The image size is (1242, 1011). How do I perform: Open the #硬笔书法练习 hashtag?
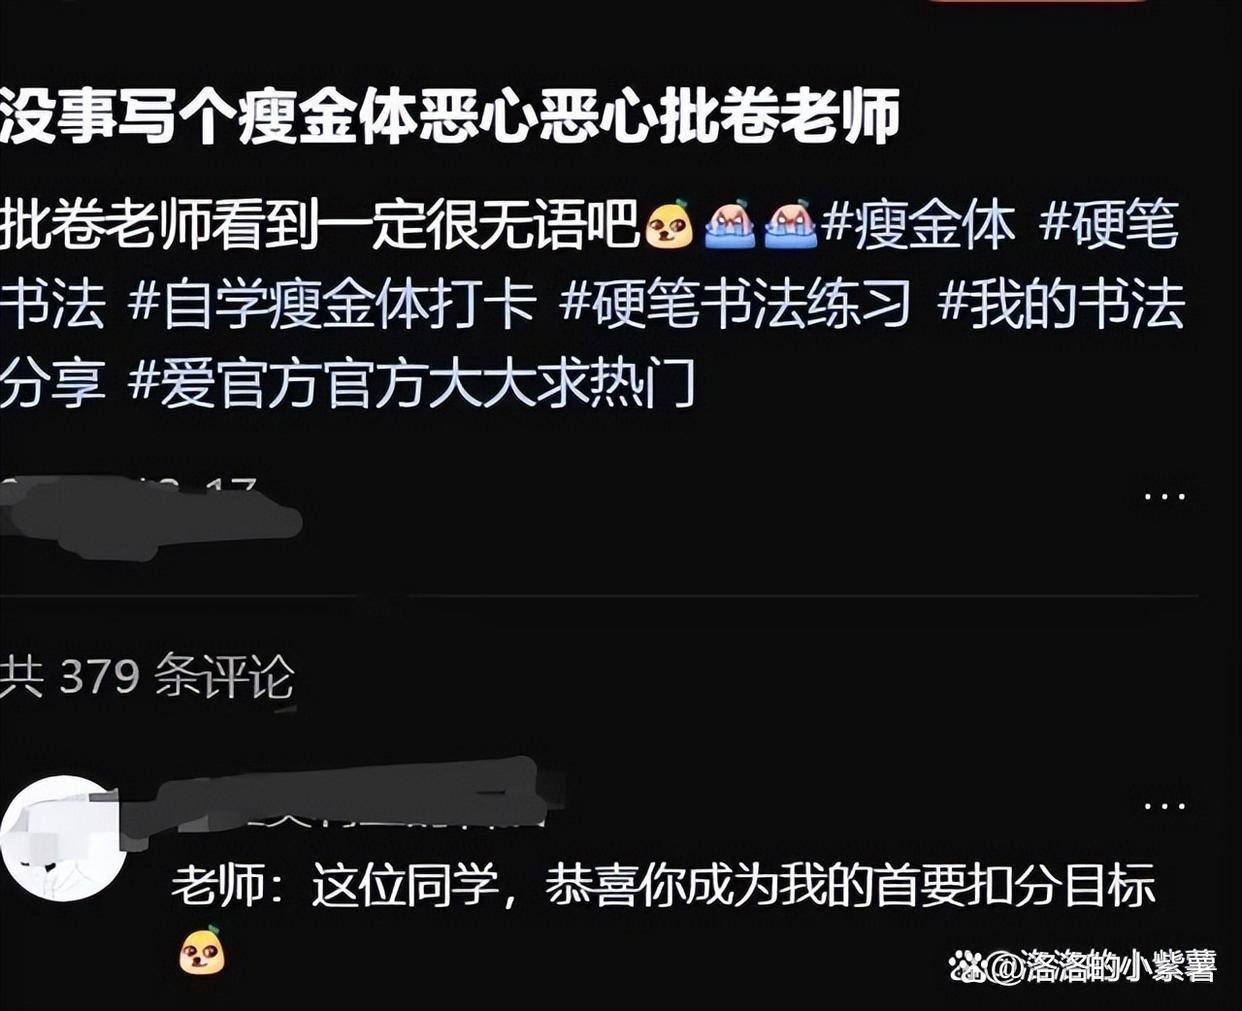point(736,304)
